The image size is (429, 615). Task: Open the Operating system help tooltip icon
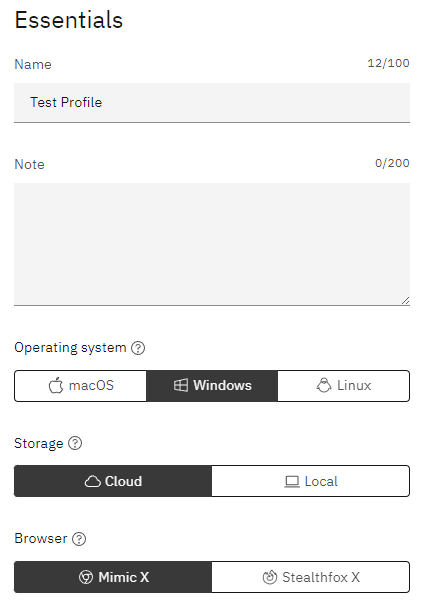coord(138,348)
